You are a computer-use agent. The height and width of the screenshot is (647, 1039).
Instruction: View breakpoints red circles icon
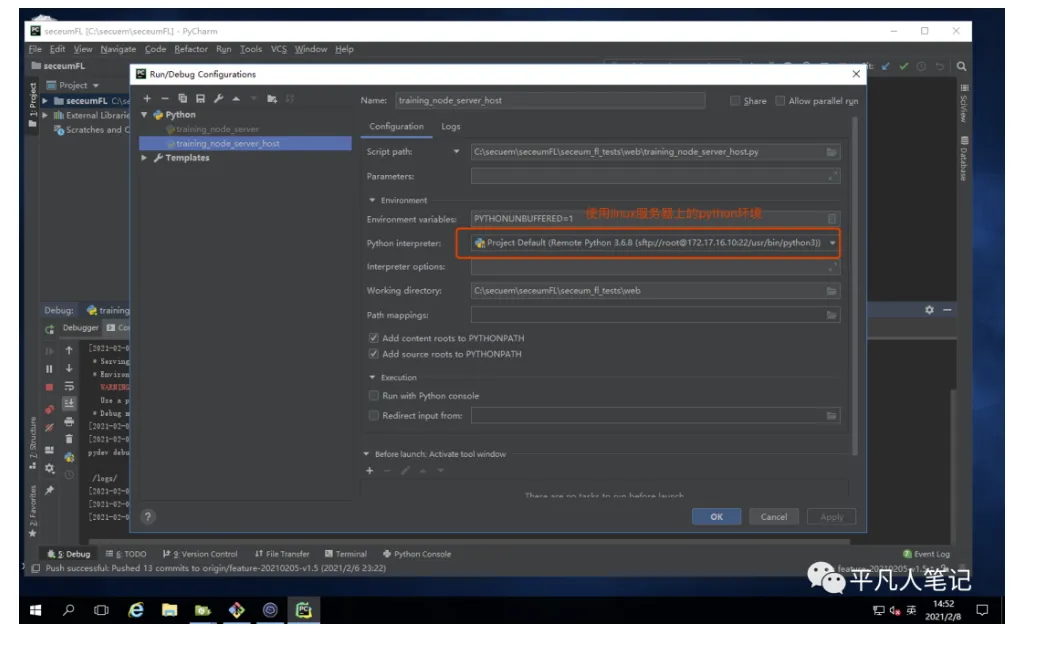coord(49,410)
